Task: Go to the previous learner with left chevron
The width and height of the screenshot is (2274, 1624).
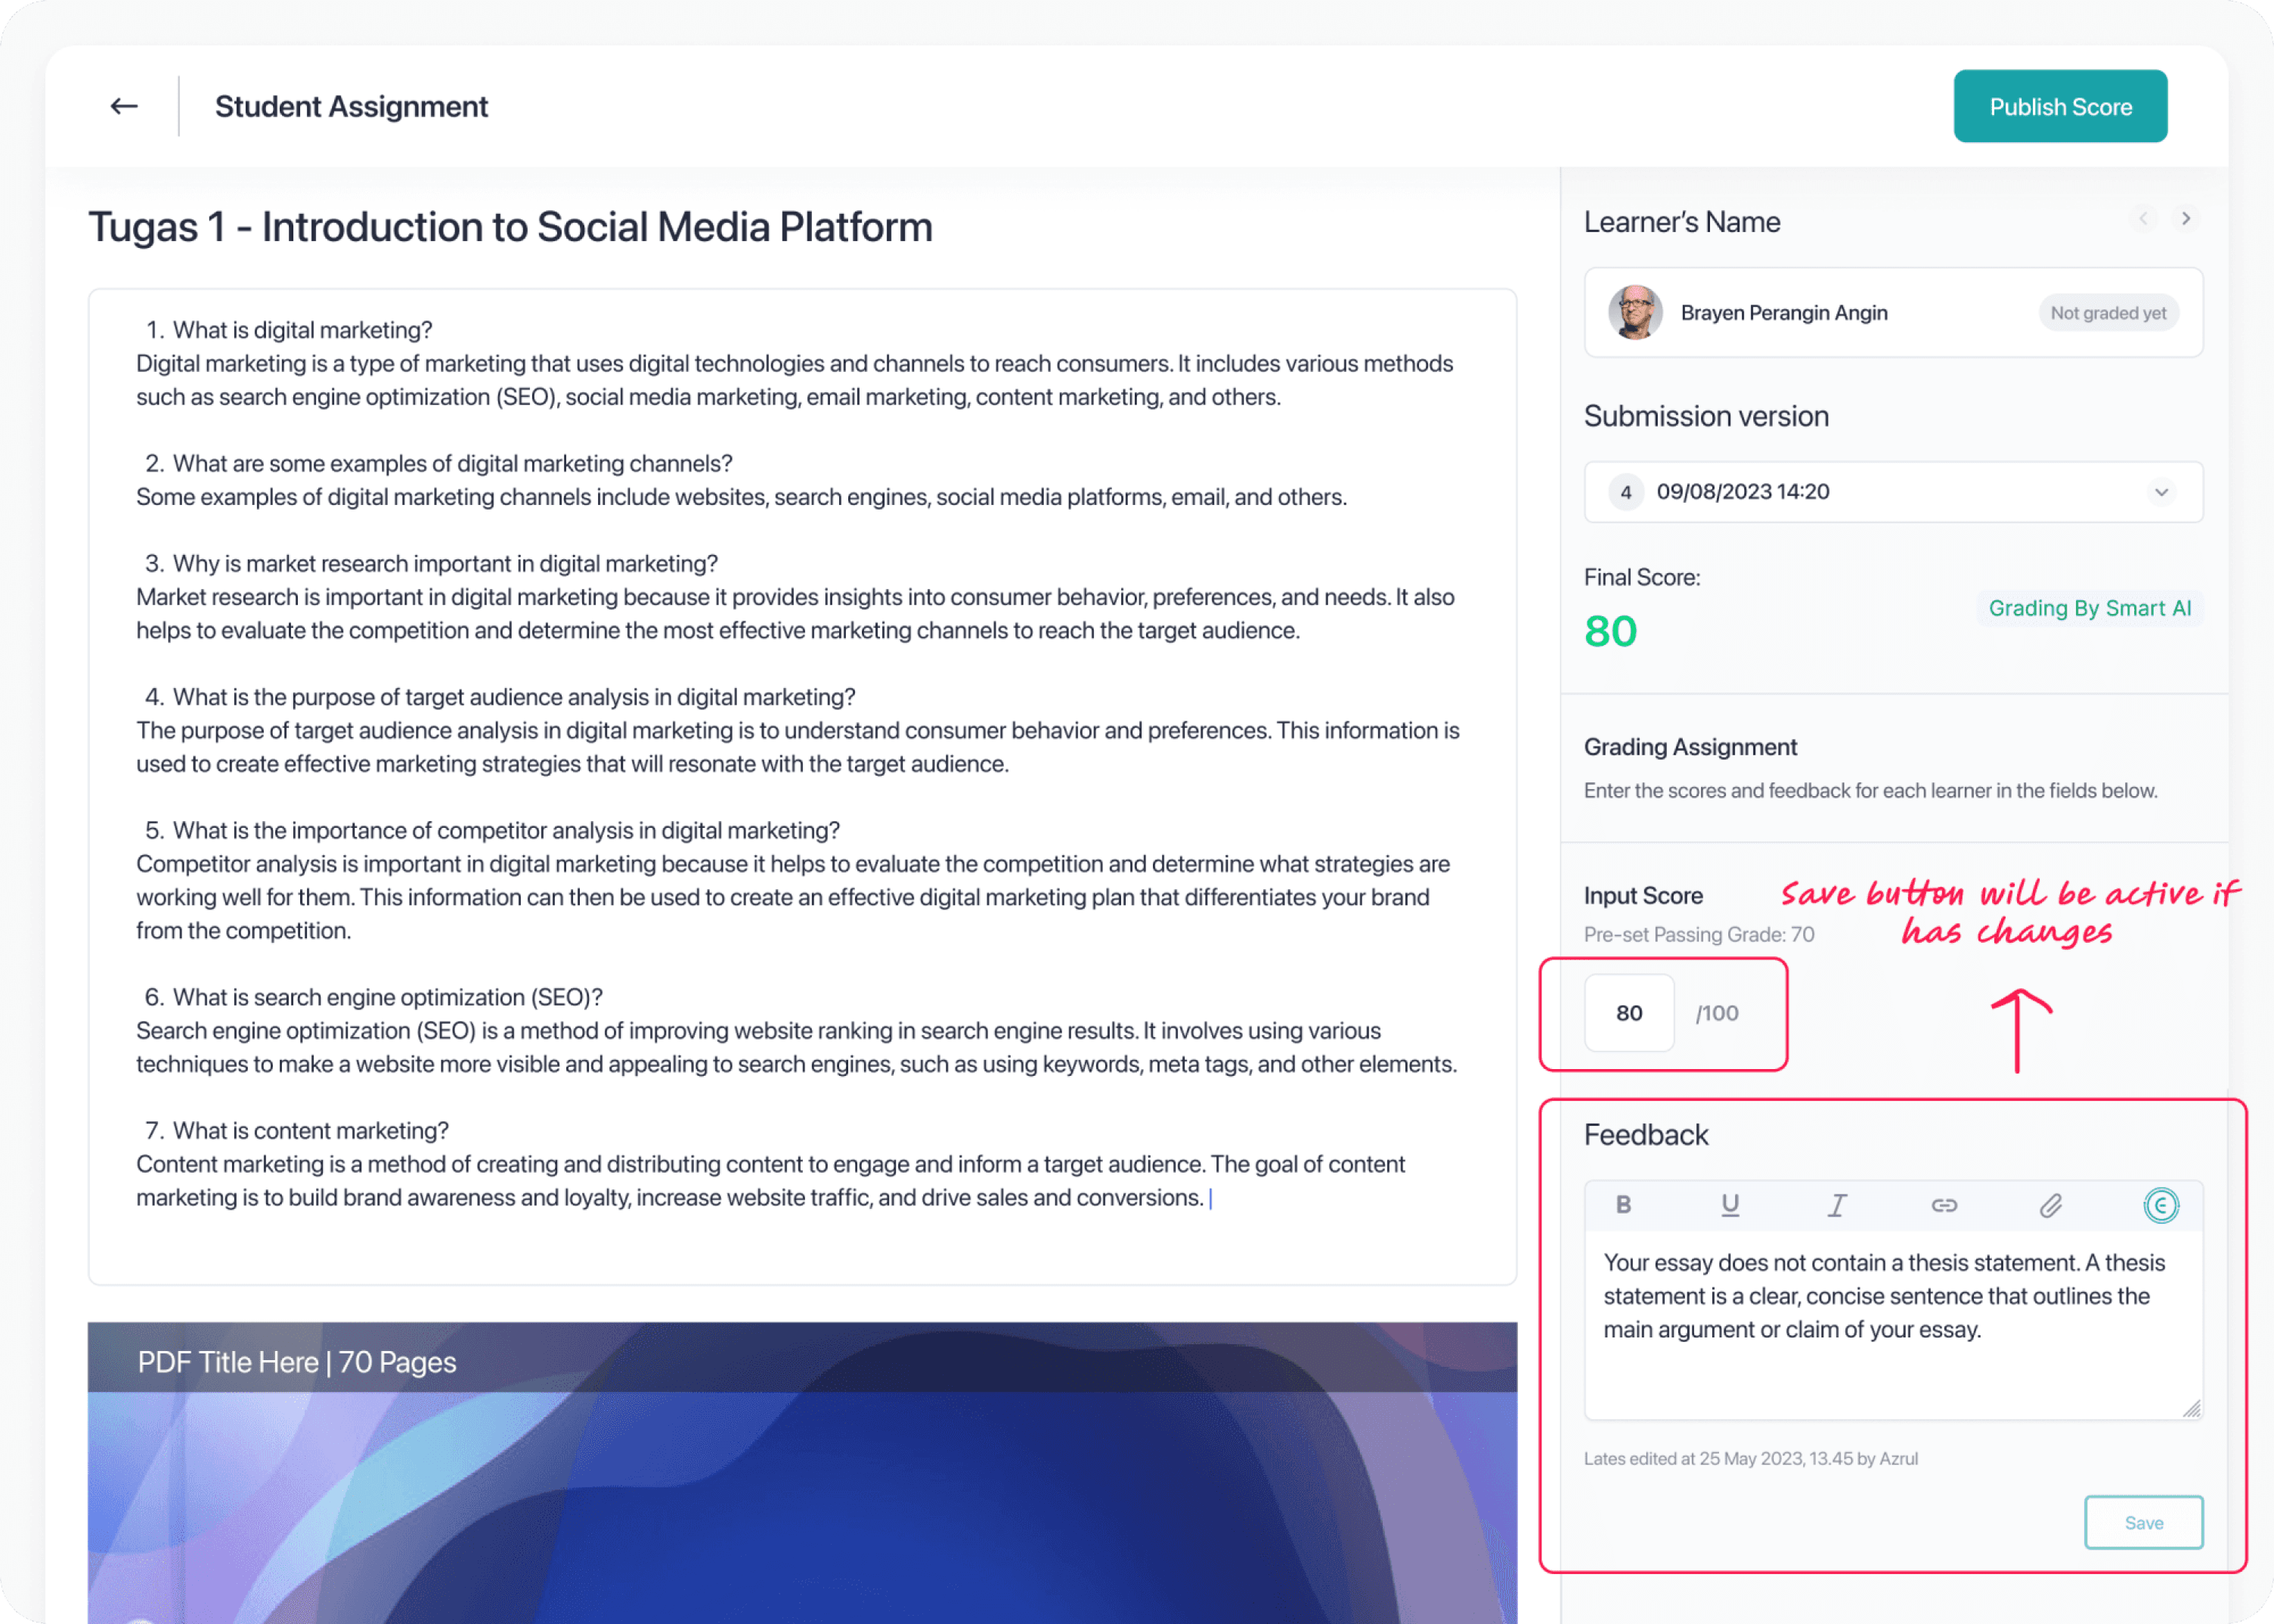Action: tap(2143, 218)
